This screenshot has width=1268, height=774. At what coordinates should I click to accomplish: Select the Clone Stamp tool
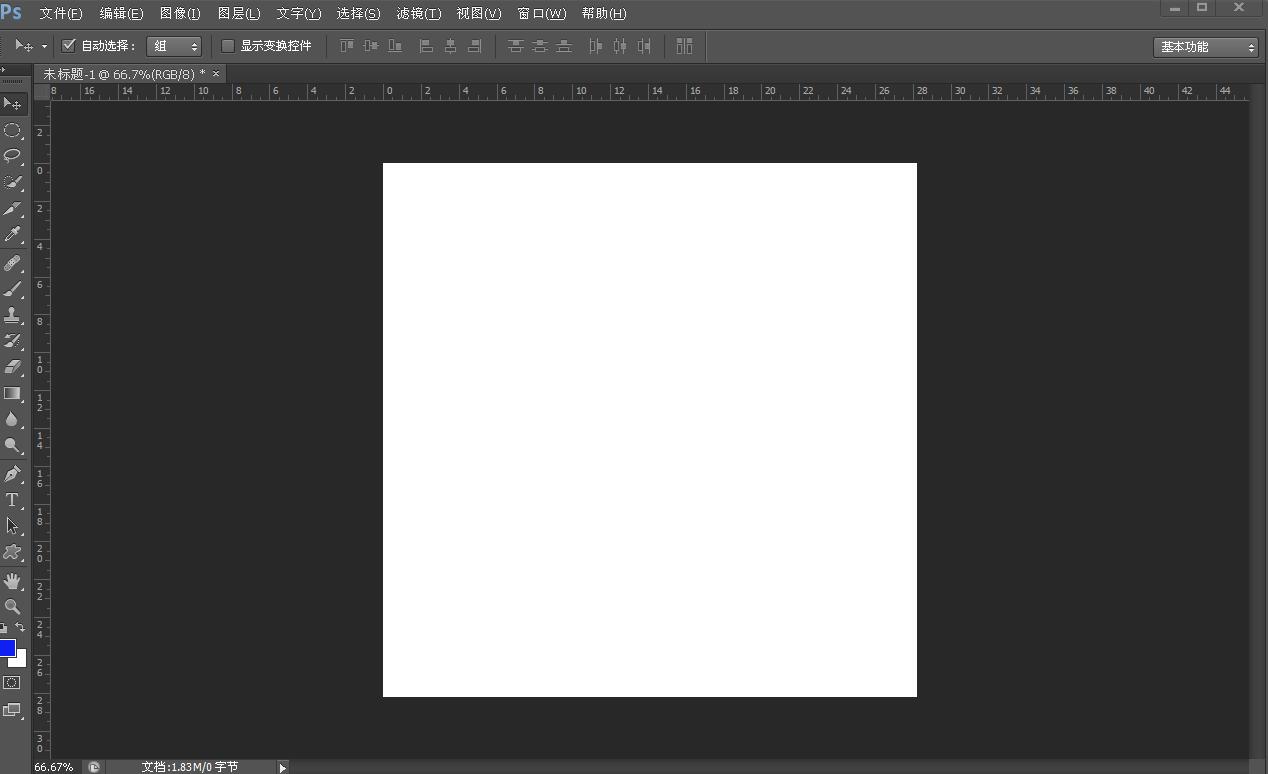click(13, 315)
